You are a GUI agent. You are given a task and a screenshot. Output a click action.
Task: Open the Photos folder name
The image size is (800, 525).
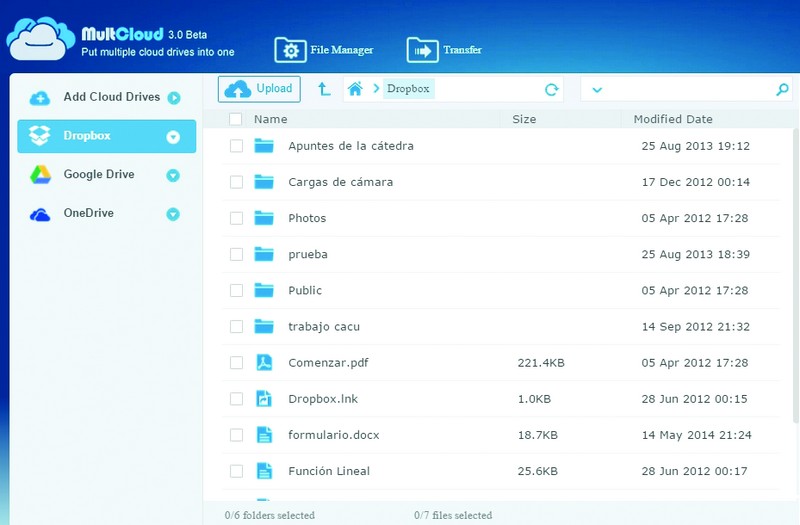click(307, 218)
